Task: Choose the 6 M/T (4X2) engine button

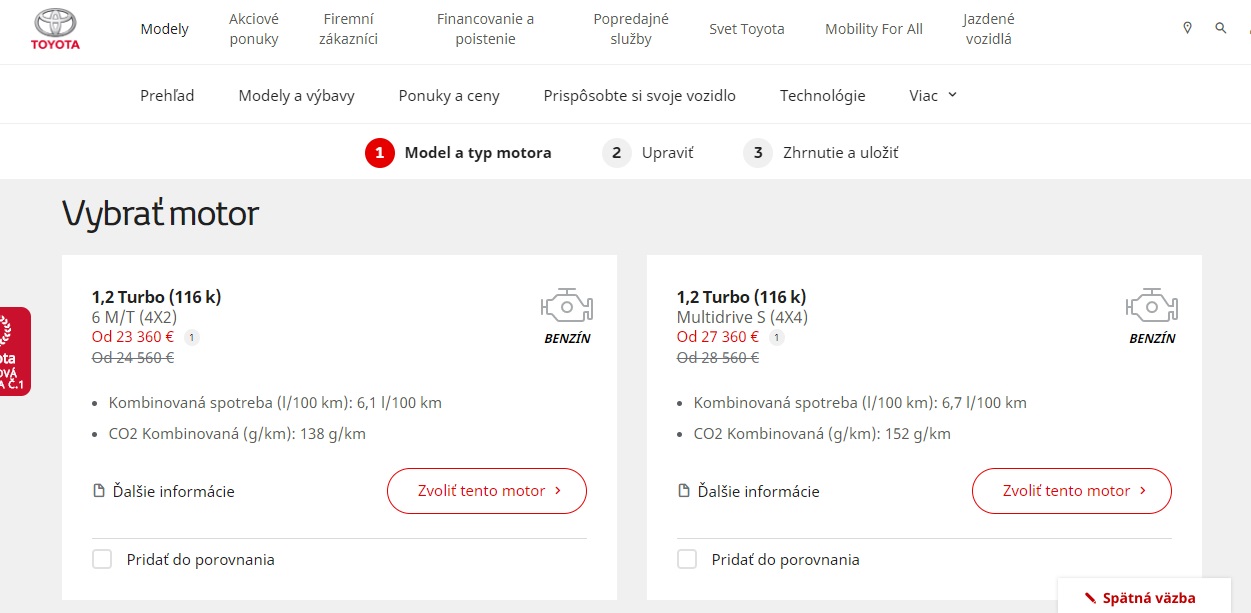Action: click(x=487, y=491)
